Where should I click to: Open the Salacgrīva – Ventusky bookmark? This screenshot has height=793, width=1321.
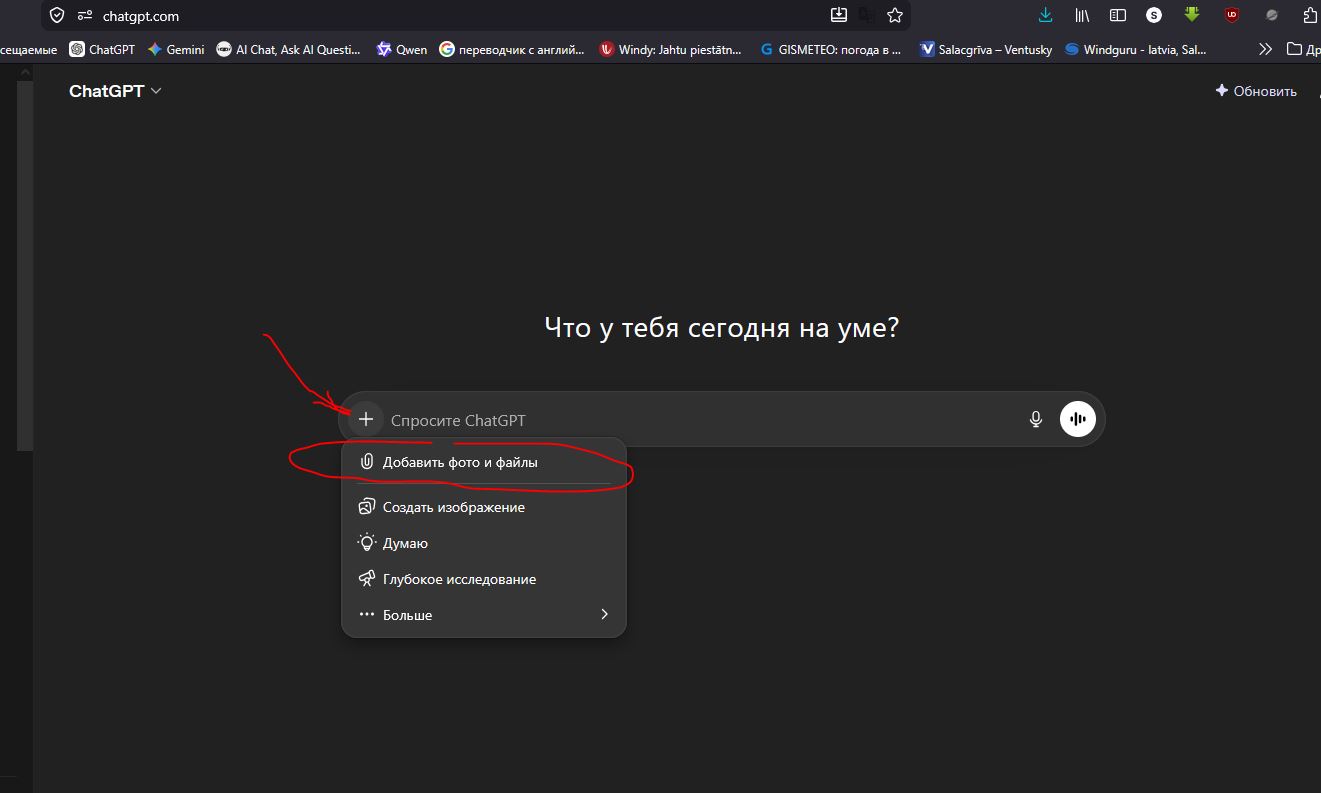point(986,48)
